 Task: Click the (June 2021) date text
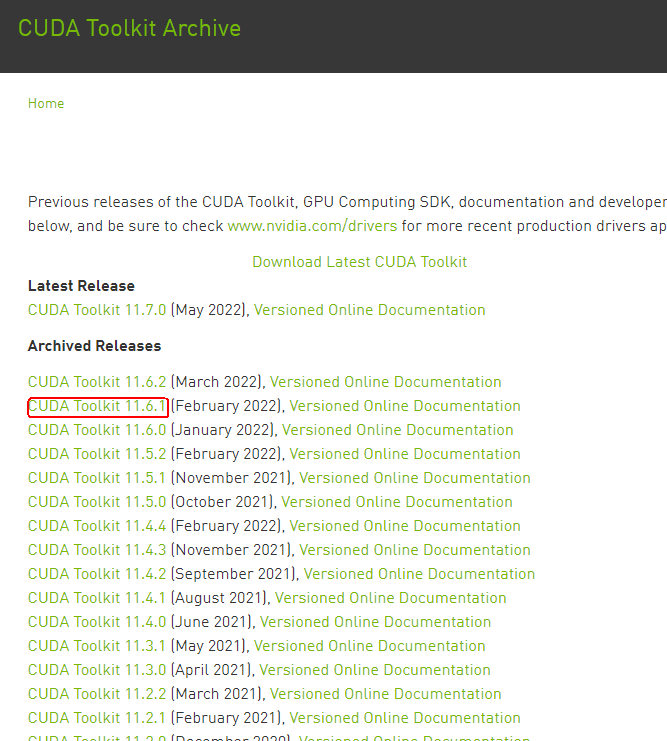click(x=211, y=622)
